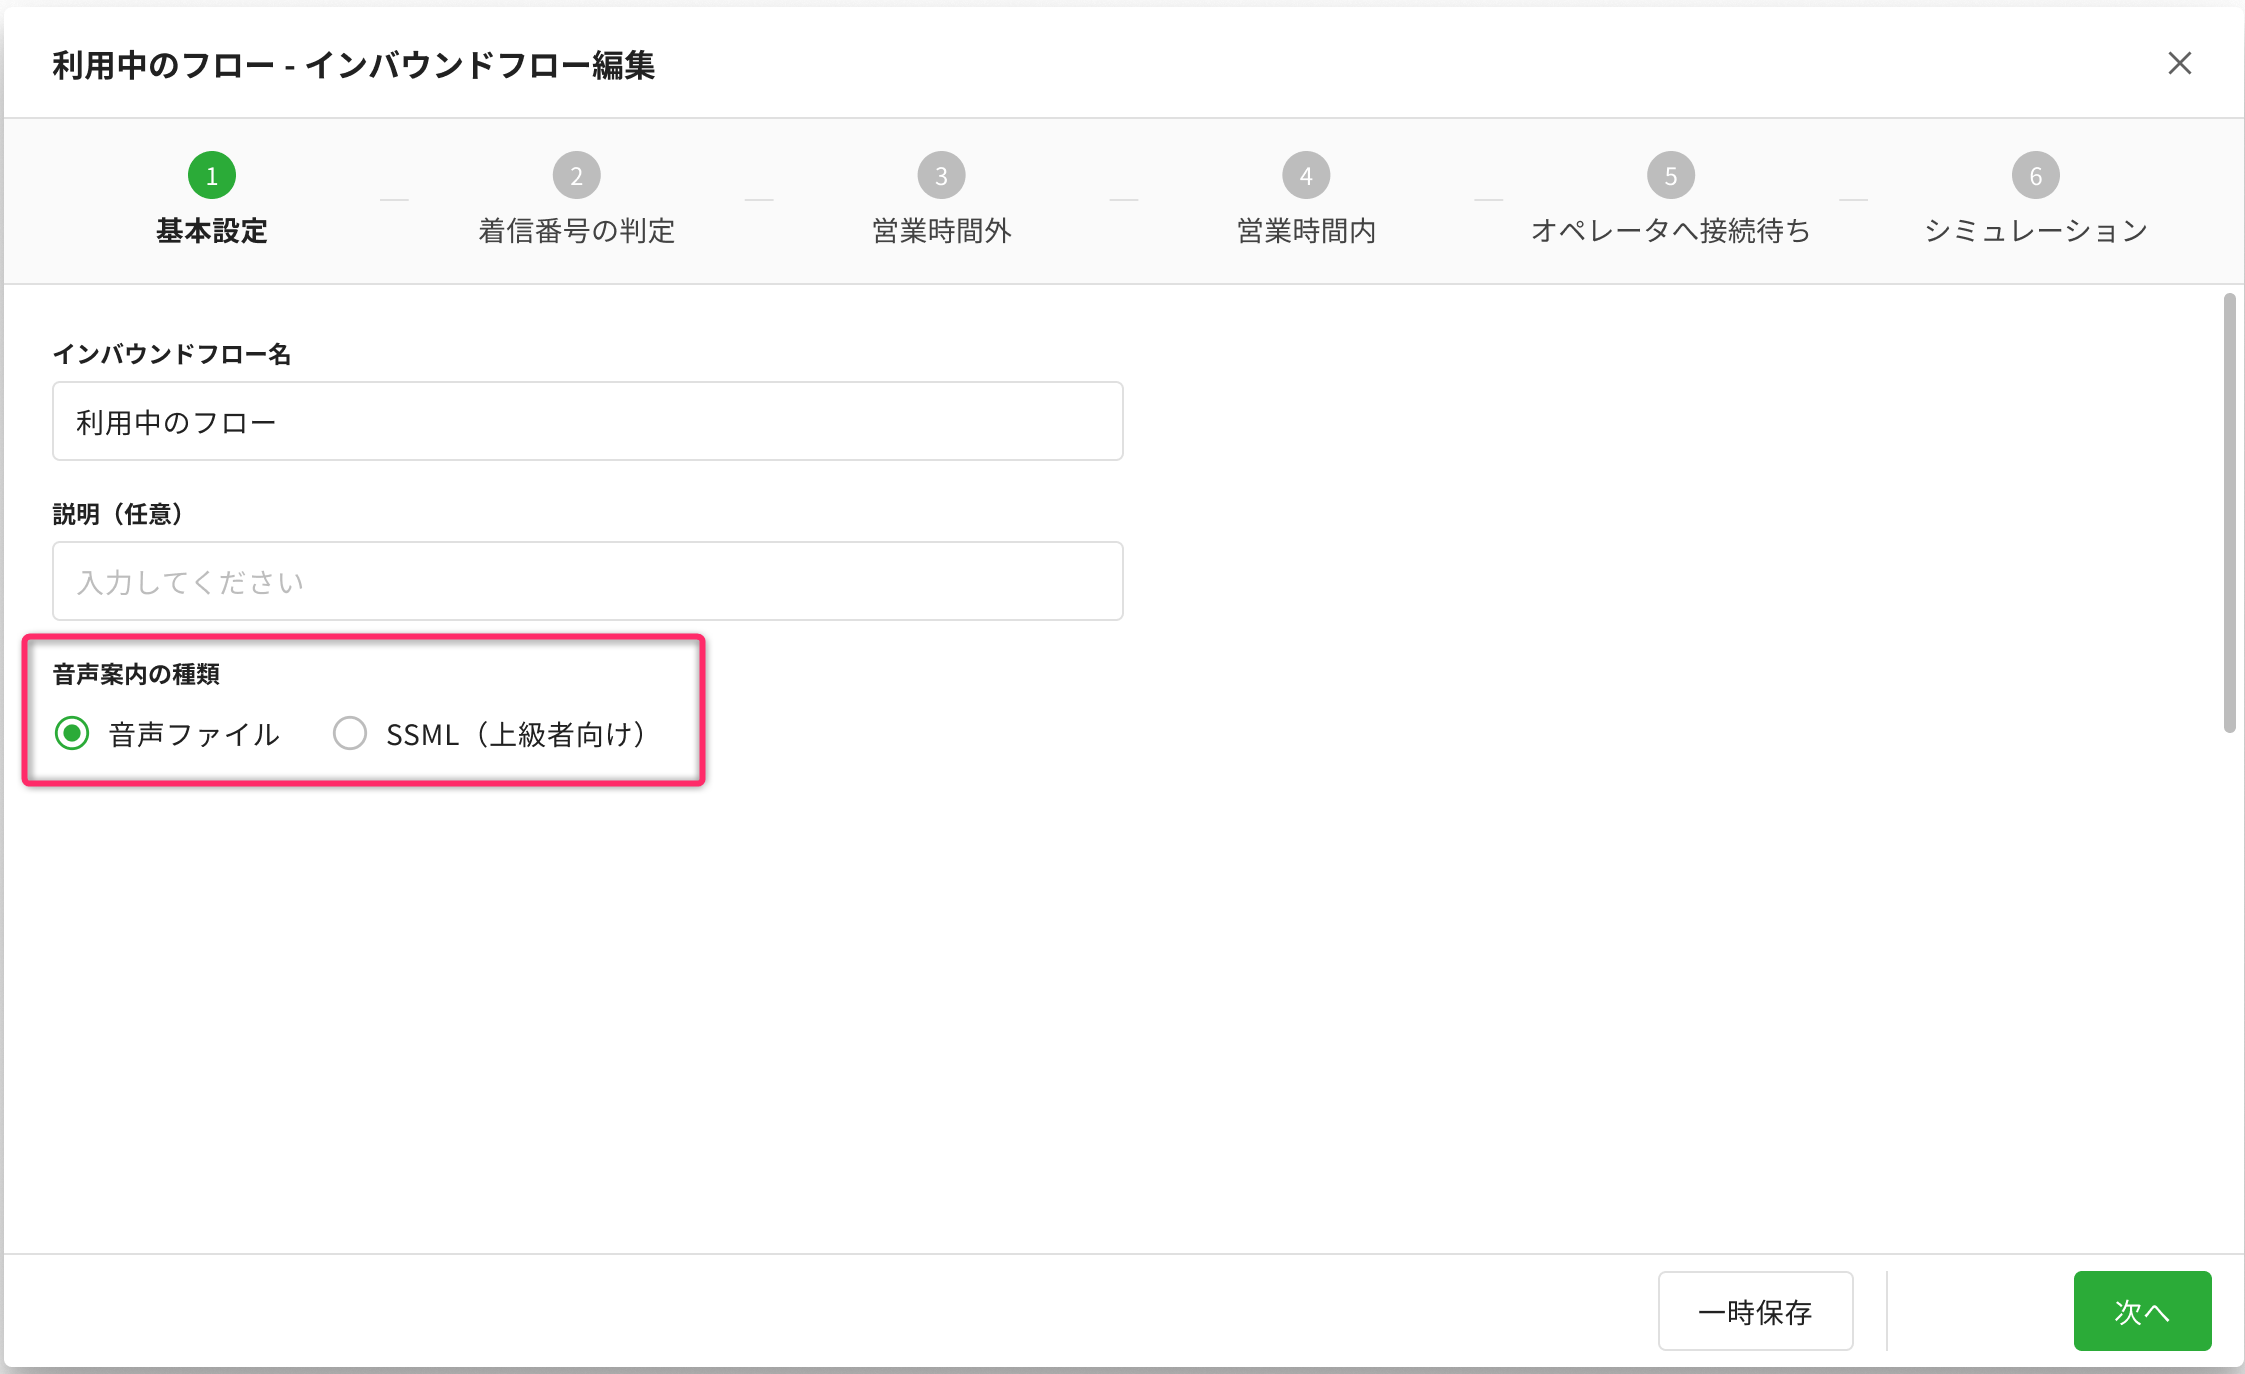Click the 説明（任意） label
The width and height of the screenshot is (2245, 1374).
(x=119, y=514)
